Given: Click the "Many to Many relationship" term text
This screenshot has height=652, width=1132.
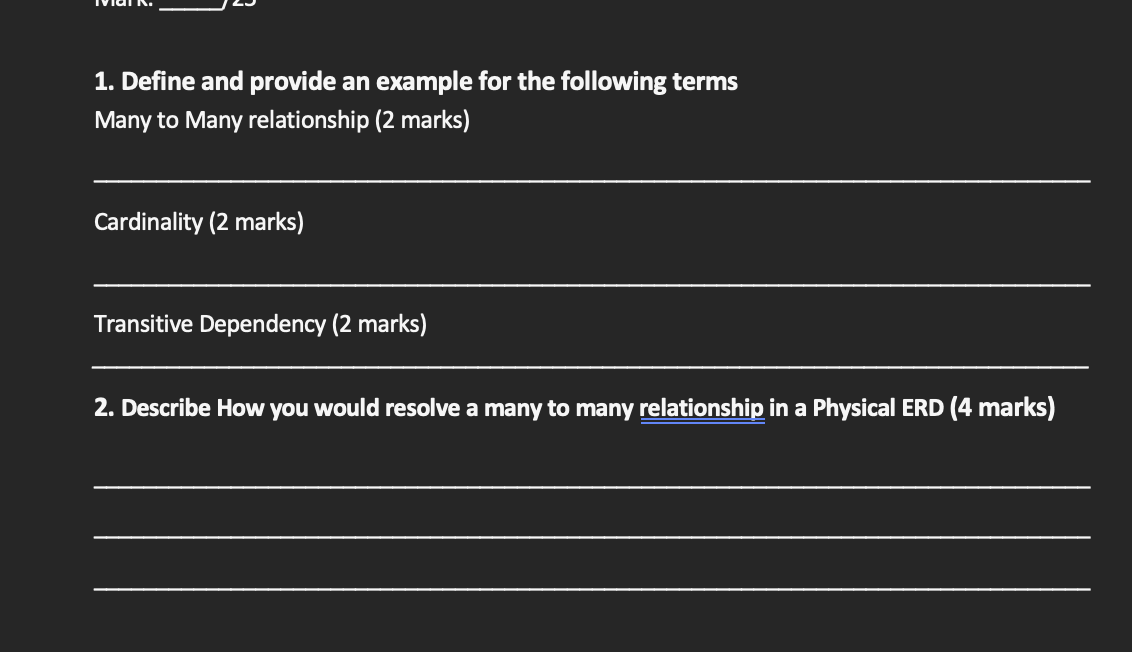Looking at the screenshot, I should 231,120.
